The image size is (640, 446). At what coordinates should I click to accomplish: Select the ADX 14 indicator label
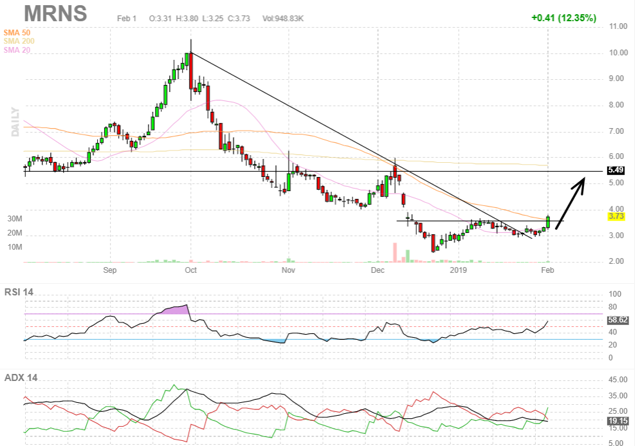(x=21, y=378)
